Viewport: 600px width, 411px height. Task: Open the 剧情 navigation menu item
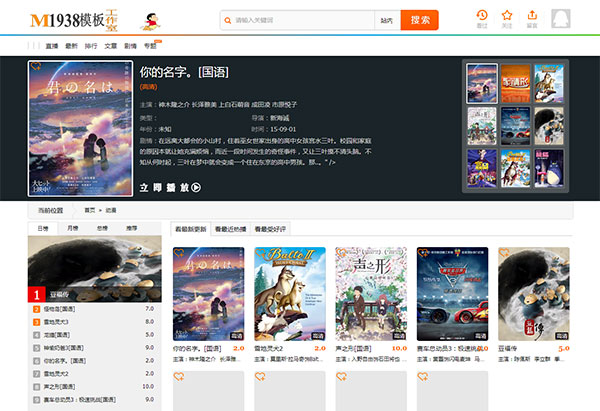click(130, 46)
